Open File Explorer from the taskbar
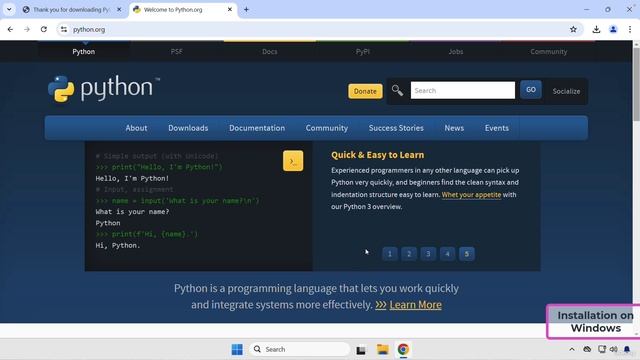Image resolution: width=640 pixels, height=360 pixels. click(x=382, y=349)
